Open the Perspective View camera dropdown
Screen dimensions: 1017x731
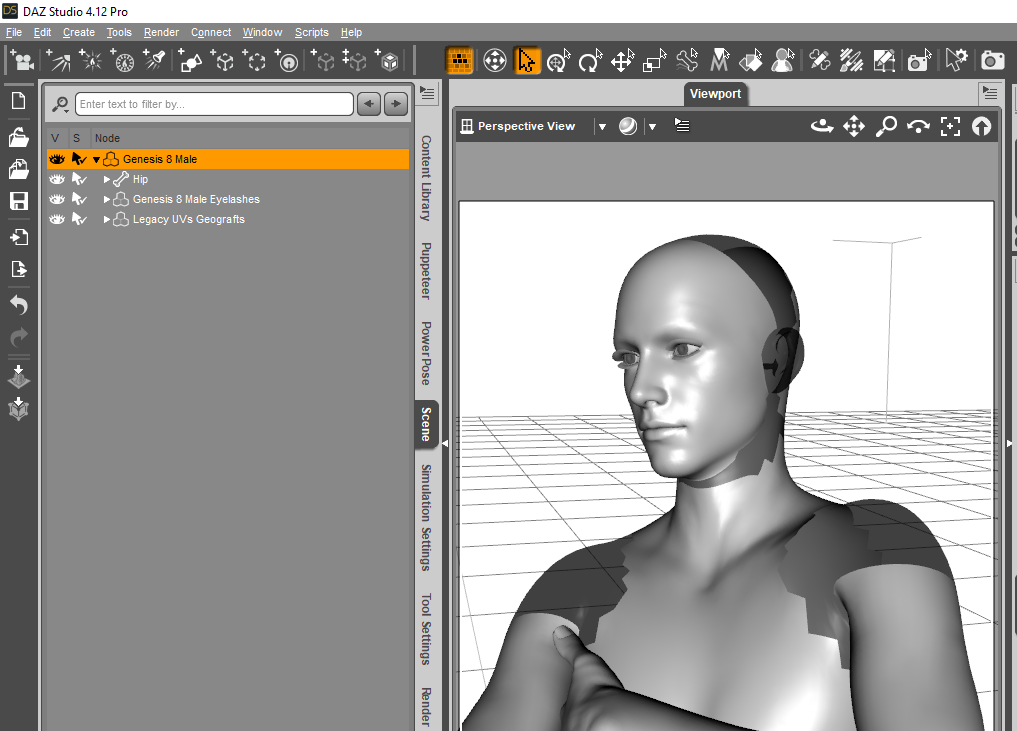[602, 126]
